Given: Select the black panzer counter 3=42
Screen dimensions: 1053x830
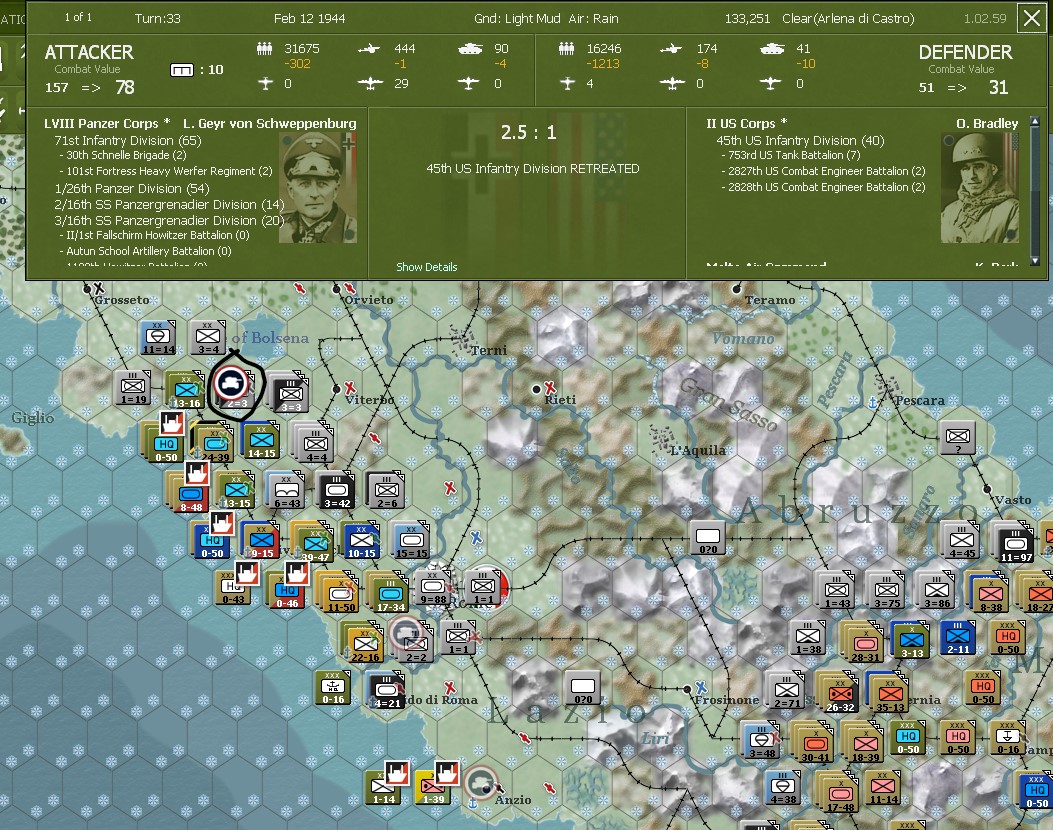Looking at the screenshot, I should point(336,491).
